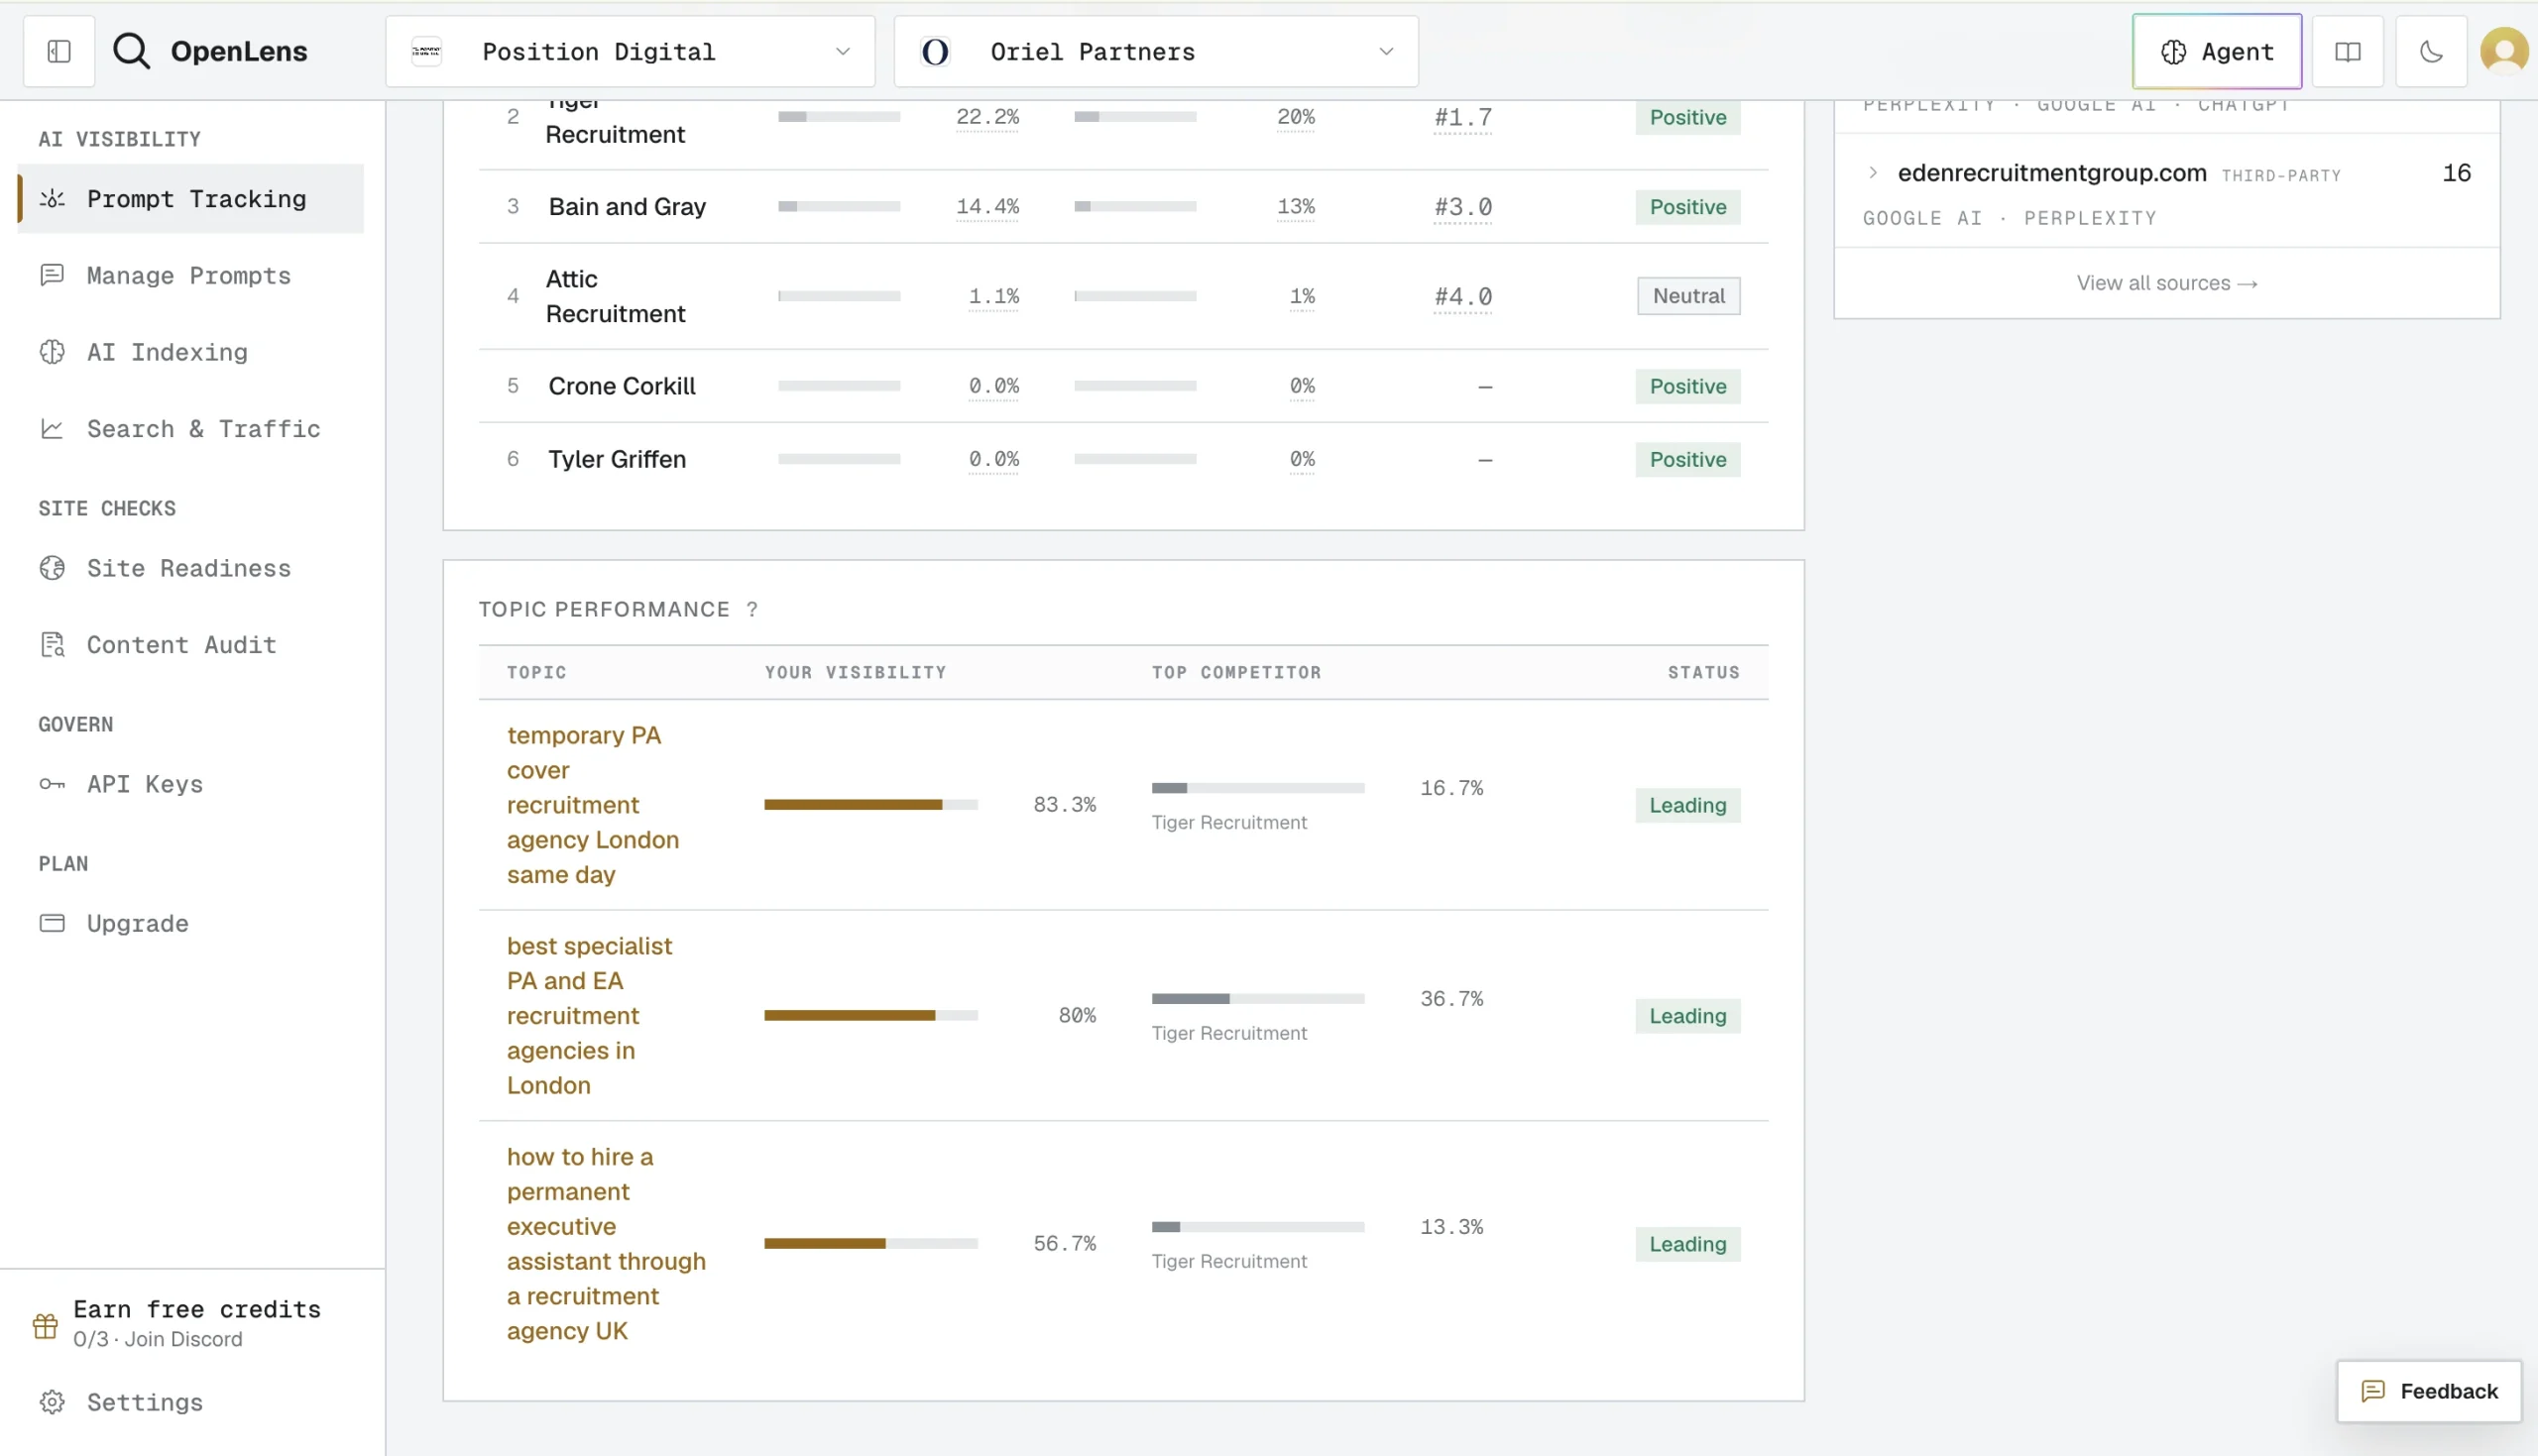Click the API Keys key icon

[x=52, y=784]
